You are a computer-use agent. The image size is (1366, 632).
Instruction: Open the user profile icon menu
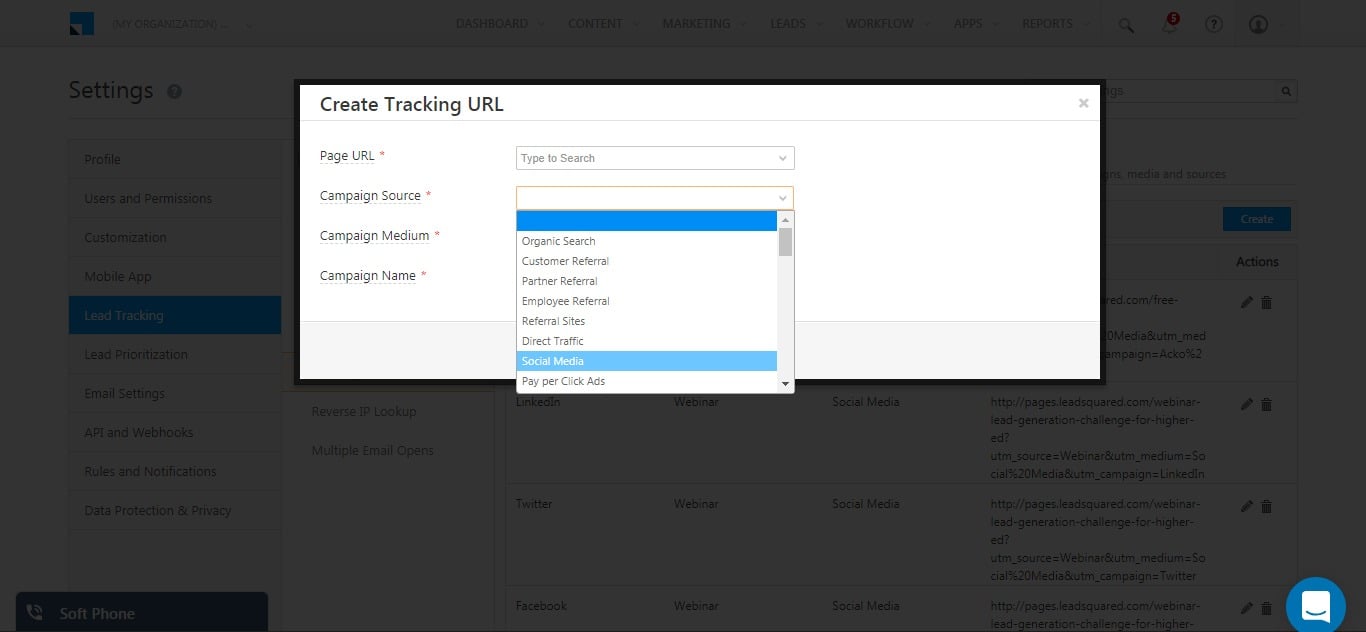pos(1259,25)
